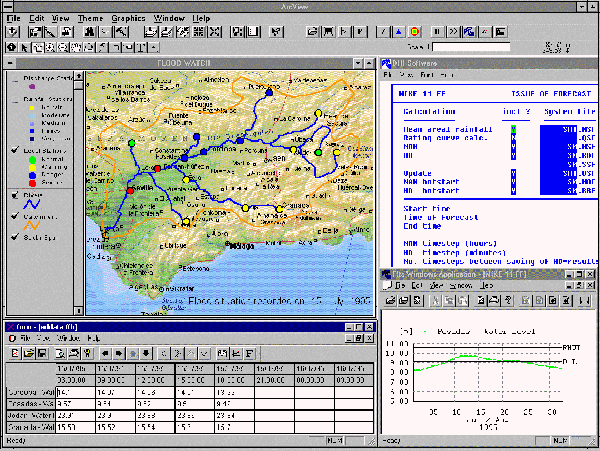Open the Theme menu
Viewport: 600px width, 451px height.
(89, 18)
